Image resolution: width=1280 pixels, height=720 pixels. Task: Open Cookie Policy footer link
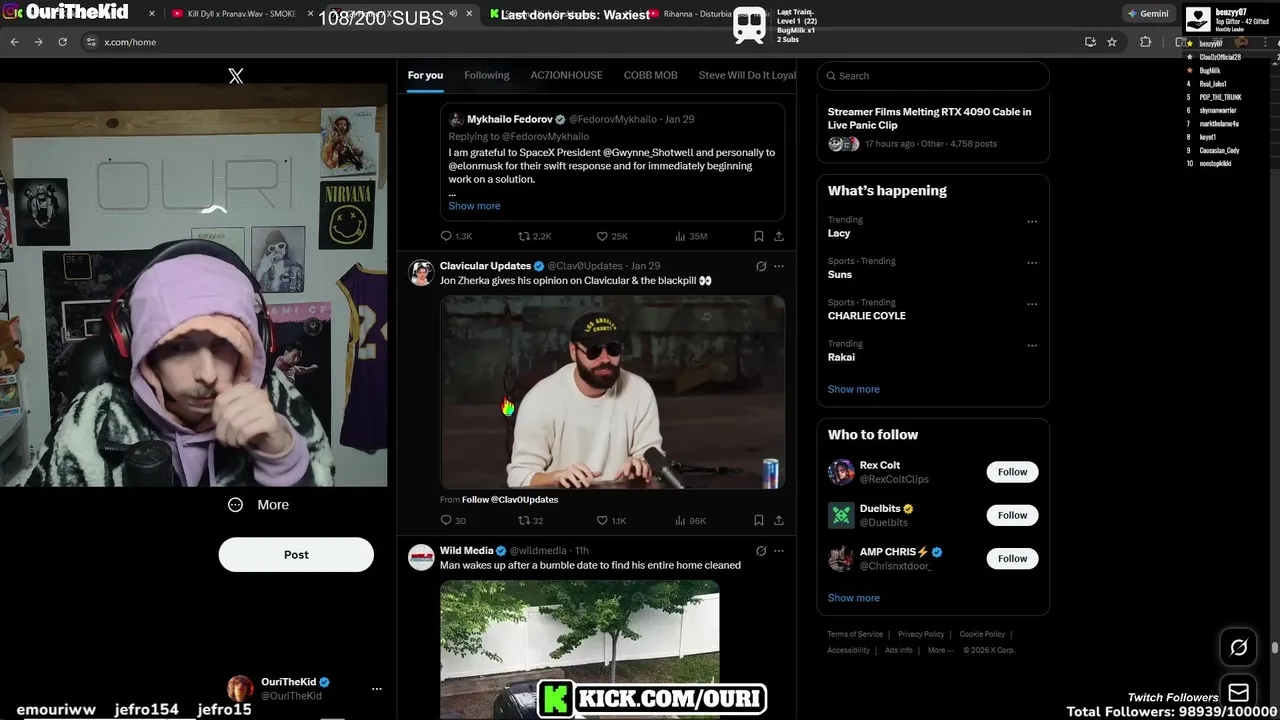[982, 634]
